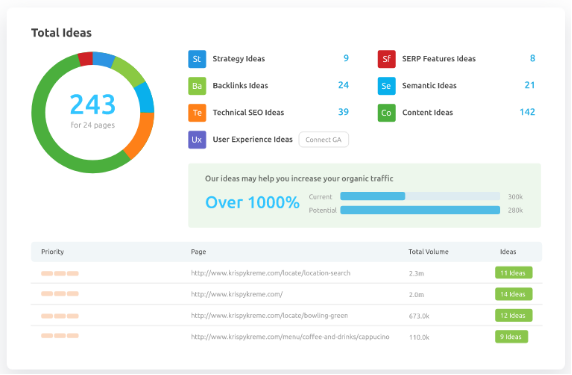Click the Content Ideas label
The width and height of the screenshot is (572, 375).
pos(428,112)
